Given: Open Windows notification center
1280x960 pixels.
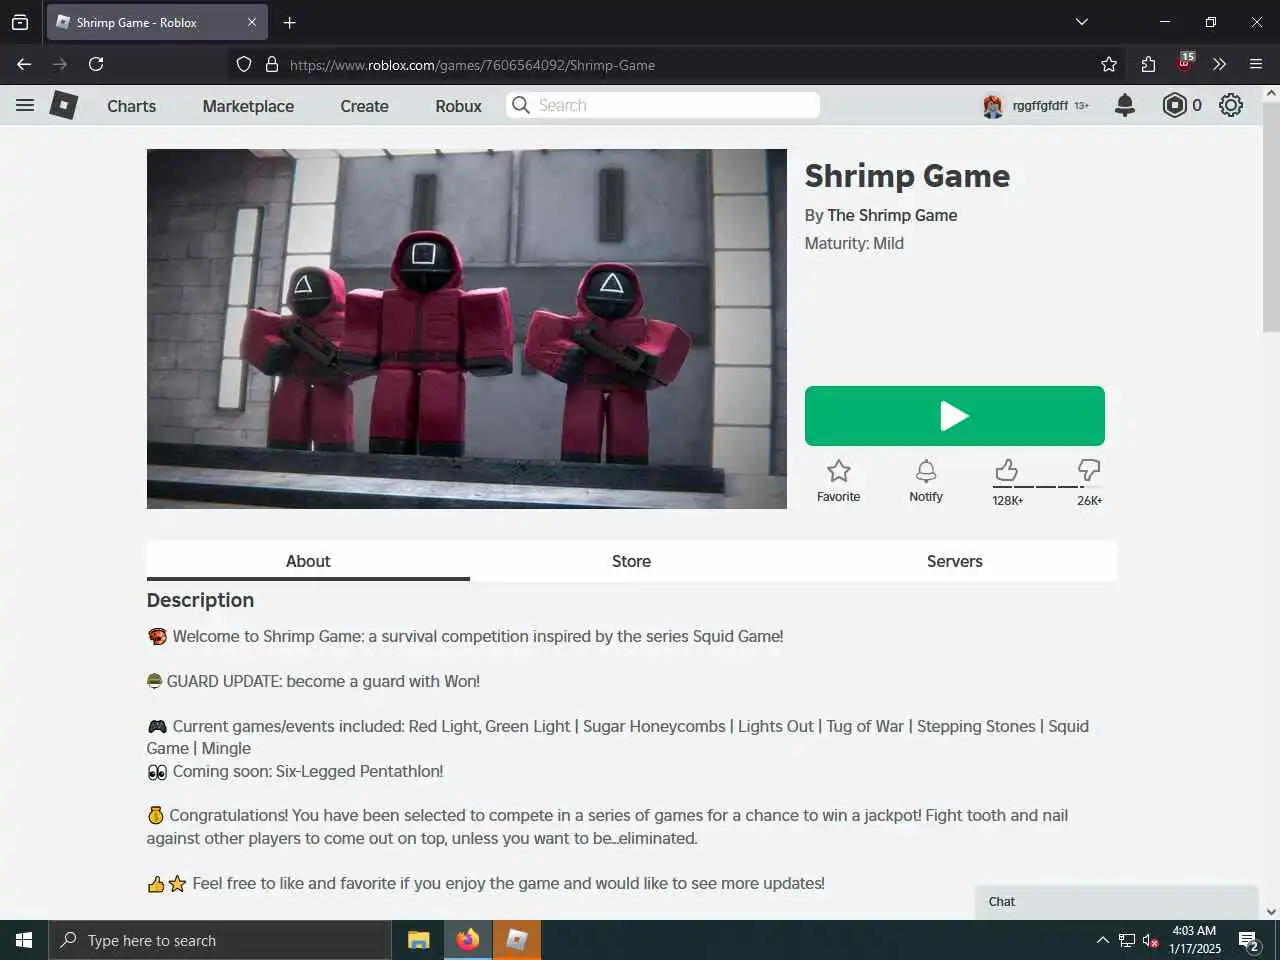Looking at the screenshot, I should [x=1249, y=940].
